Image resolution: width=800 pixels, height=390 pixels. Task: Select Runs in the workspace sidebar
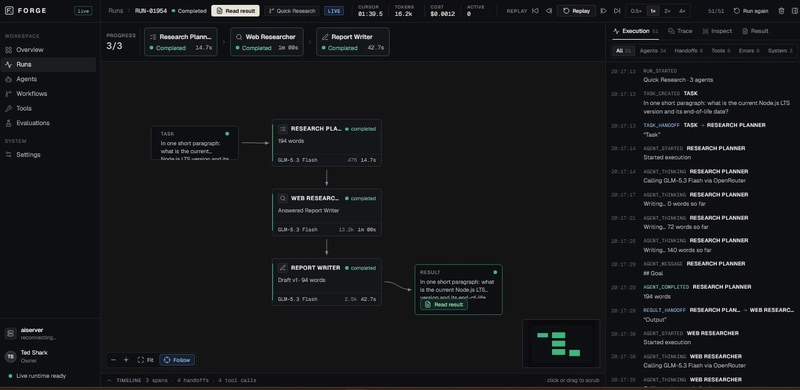coord(48,65)
